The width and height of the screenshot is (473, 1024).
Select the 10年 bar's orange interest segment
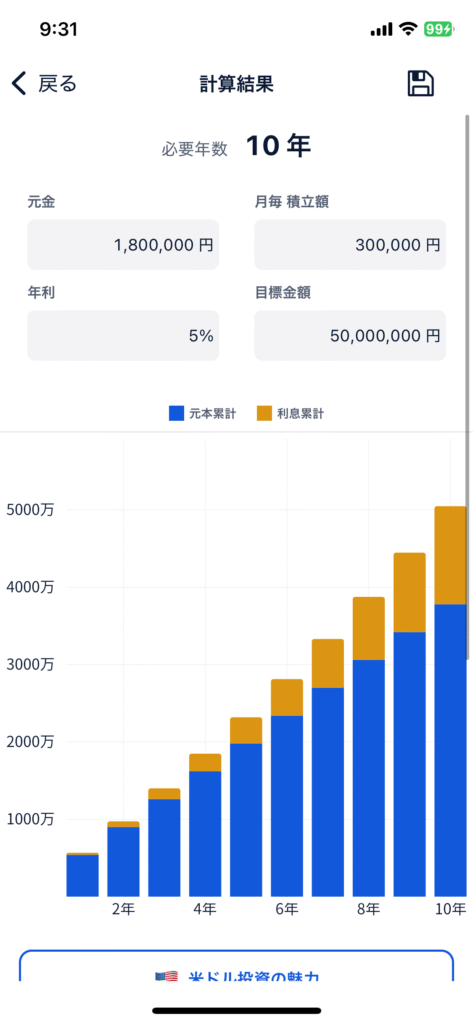451,556
